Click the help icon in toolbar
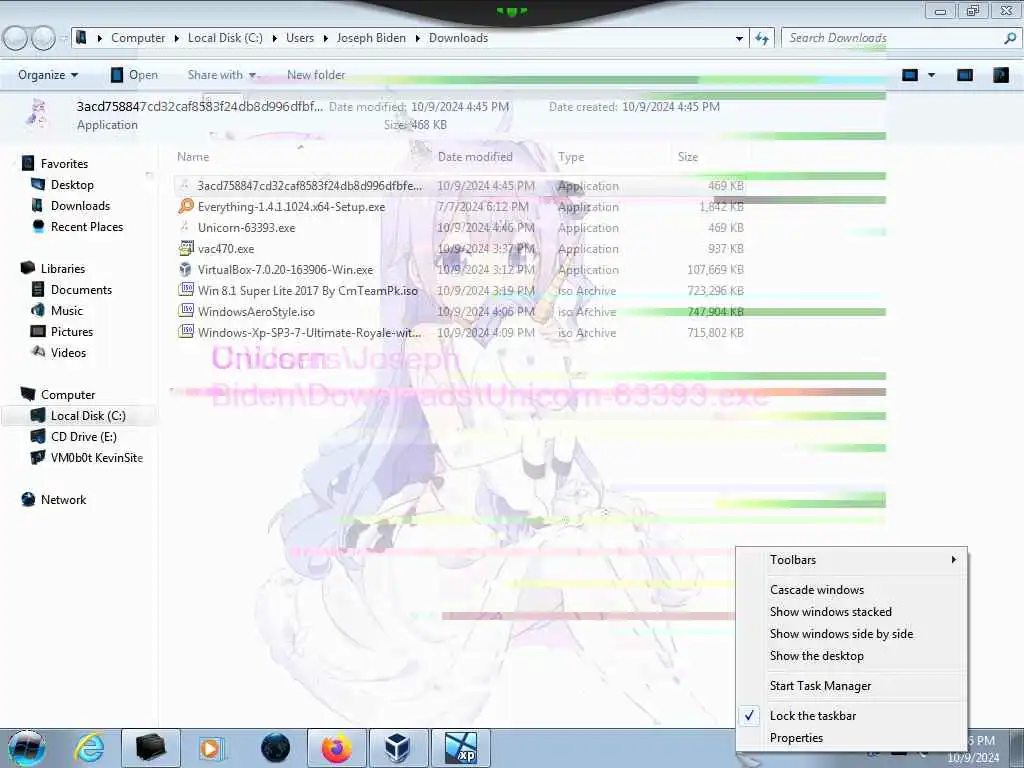The width and height of the screenshot is (1024, 768). pyautogui.click(x=1000, y=75)
